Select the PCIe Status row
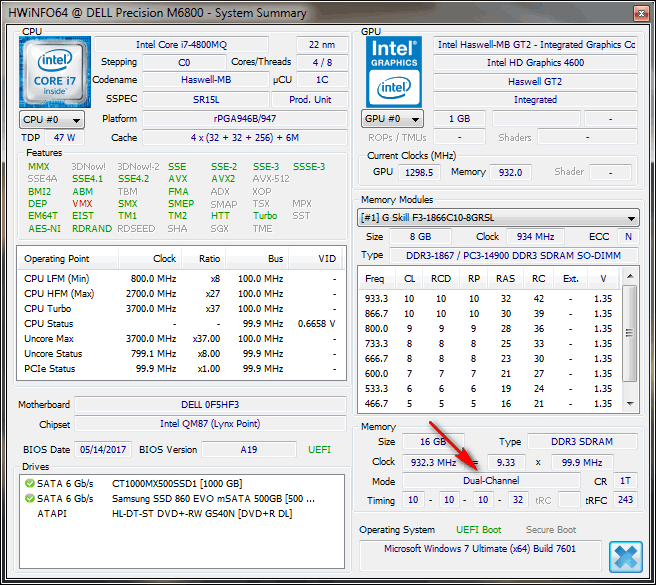Image resolution: width=656 pixels, height=585 pixels. point(181,369)
